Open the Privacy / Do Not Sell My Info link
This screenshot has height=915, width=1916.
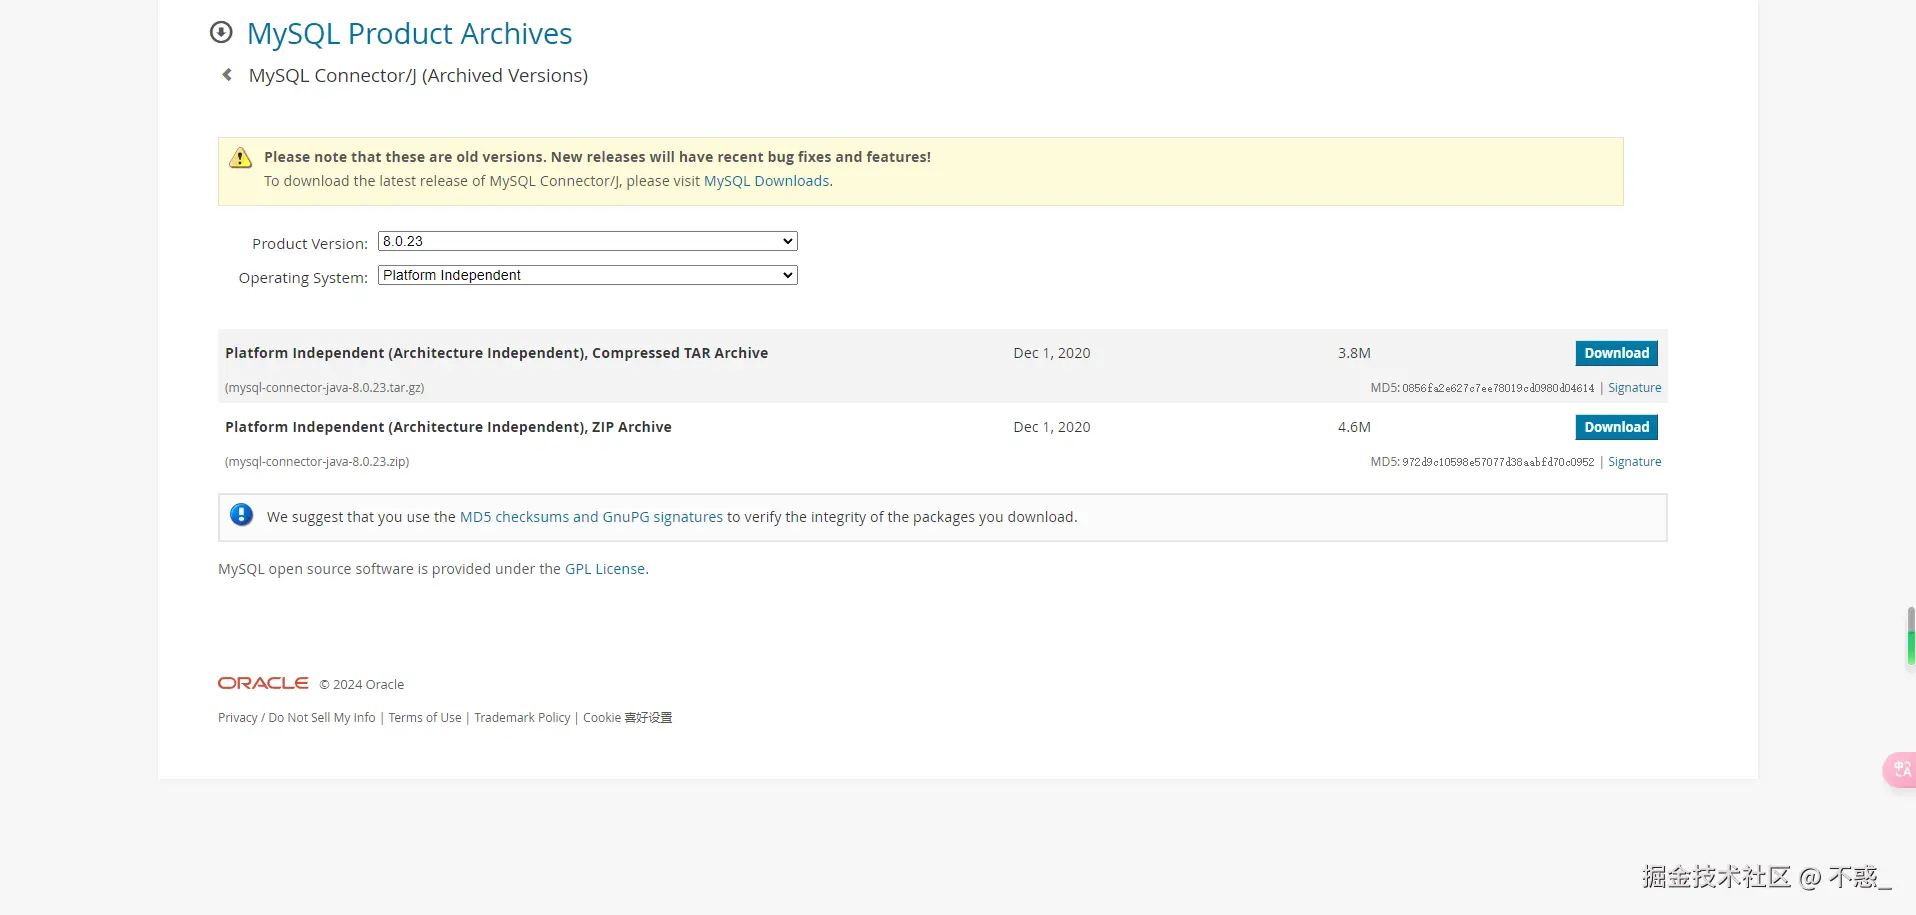click(x=297, y=718)
